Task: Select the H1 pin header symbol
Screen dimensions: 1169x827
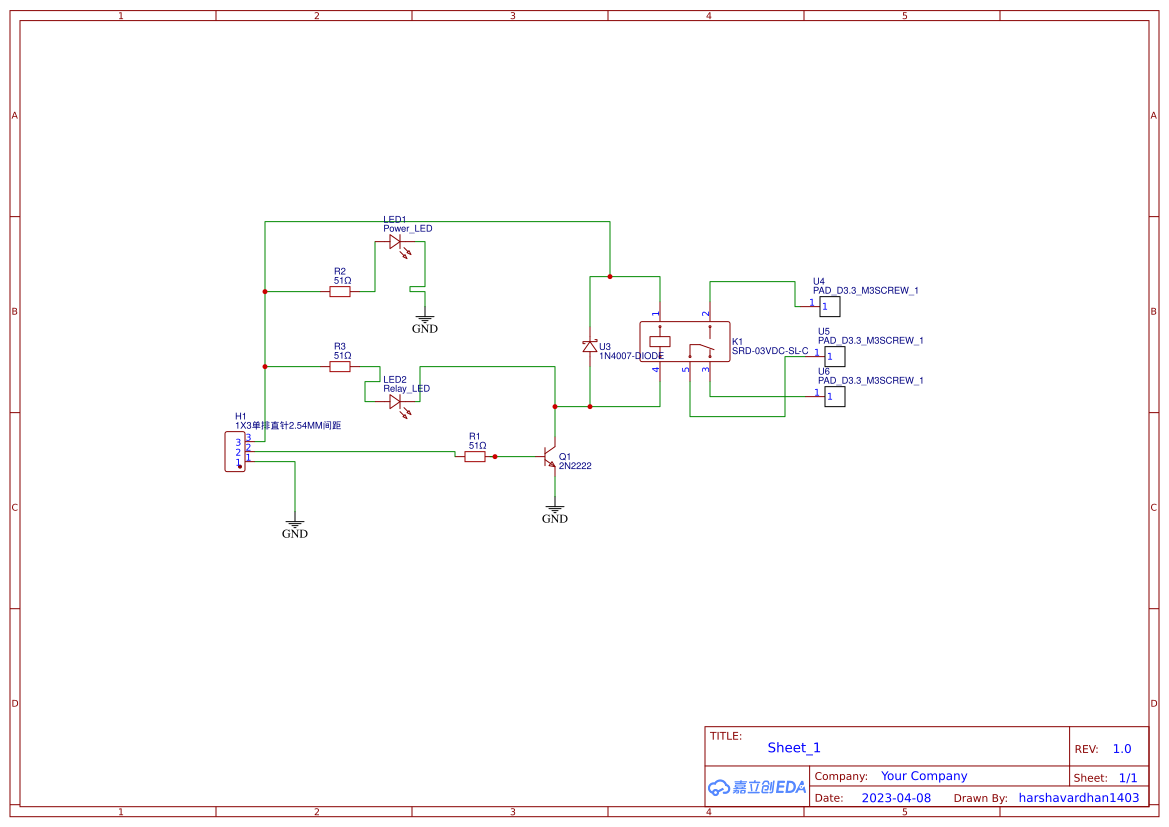Action: click(x=233, y=452)
